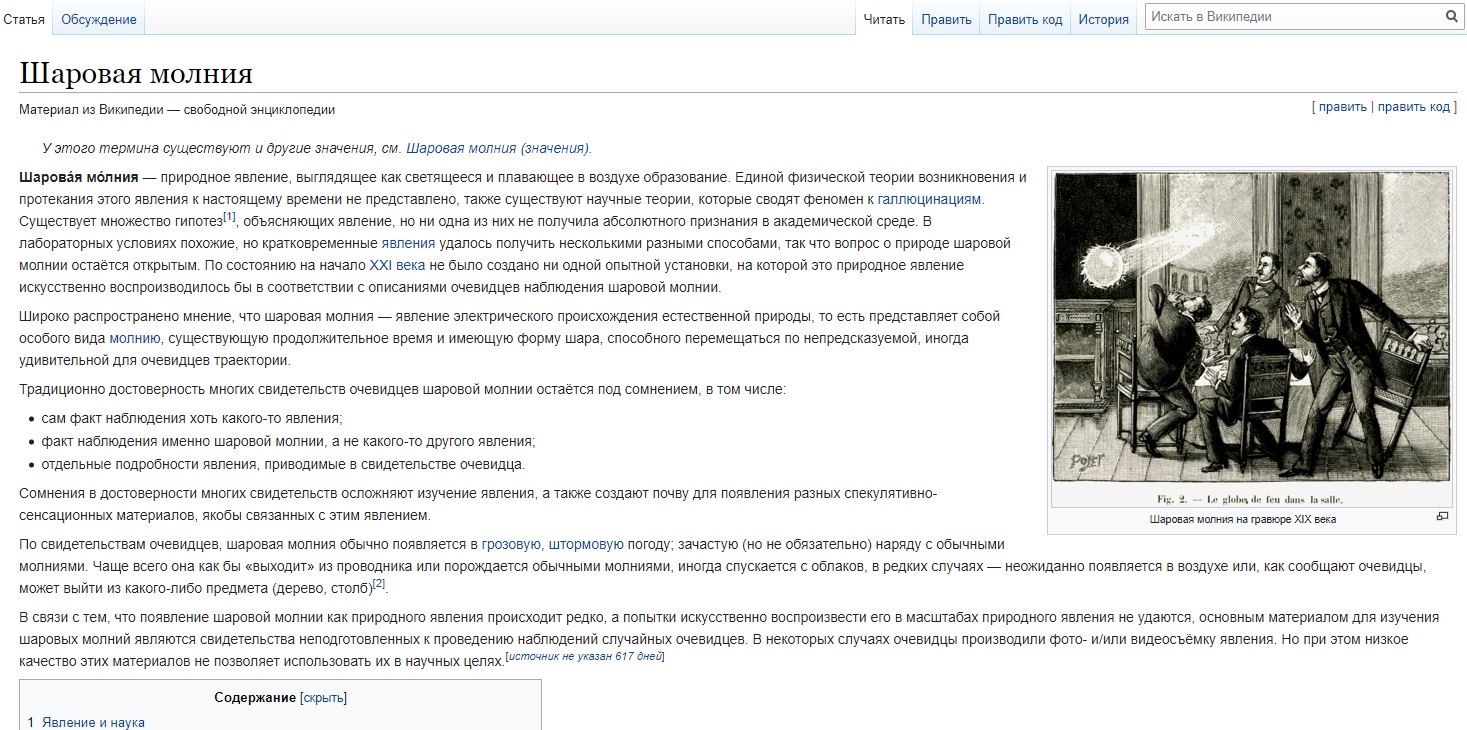Screen dimensions: 1467x730
Task: Click the section link править beside the title
Action: (x=1343, y=107)
